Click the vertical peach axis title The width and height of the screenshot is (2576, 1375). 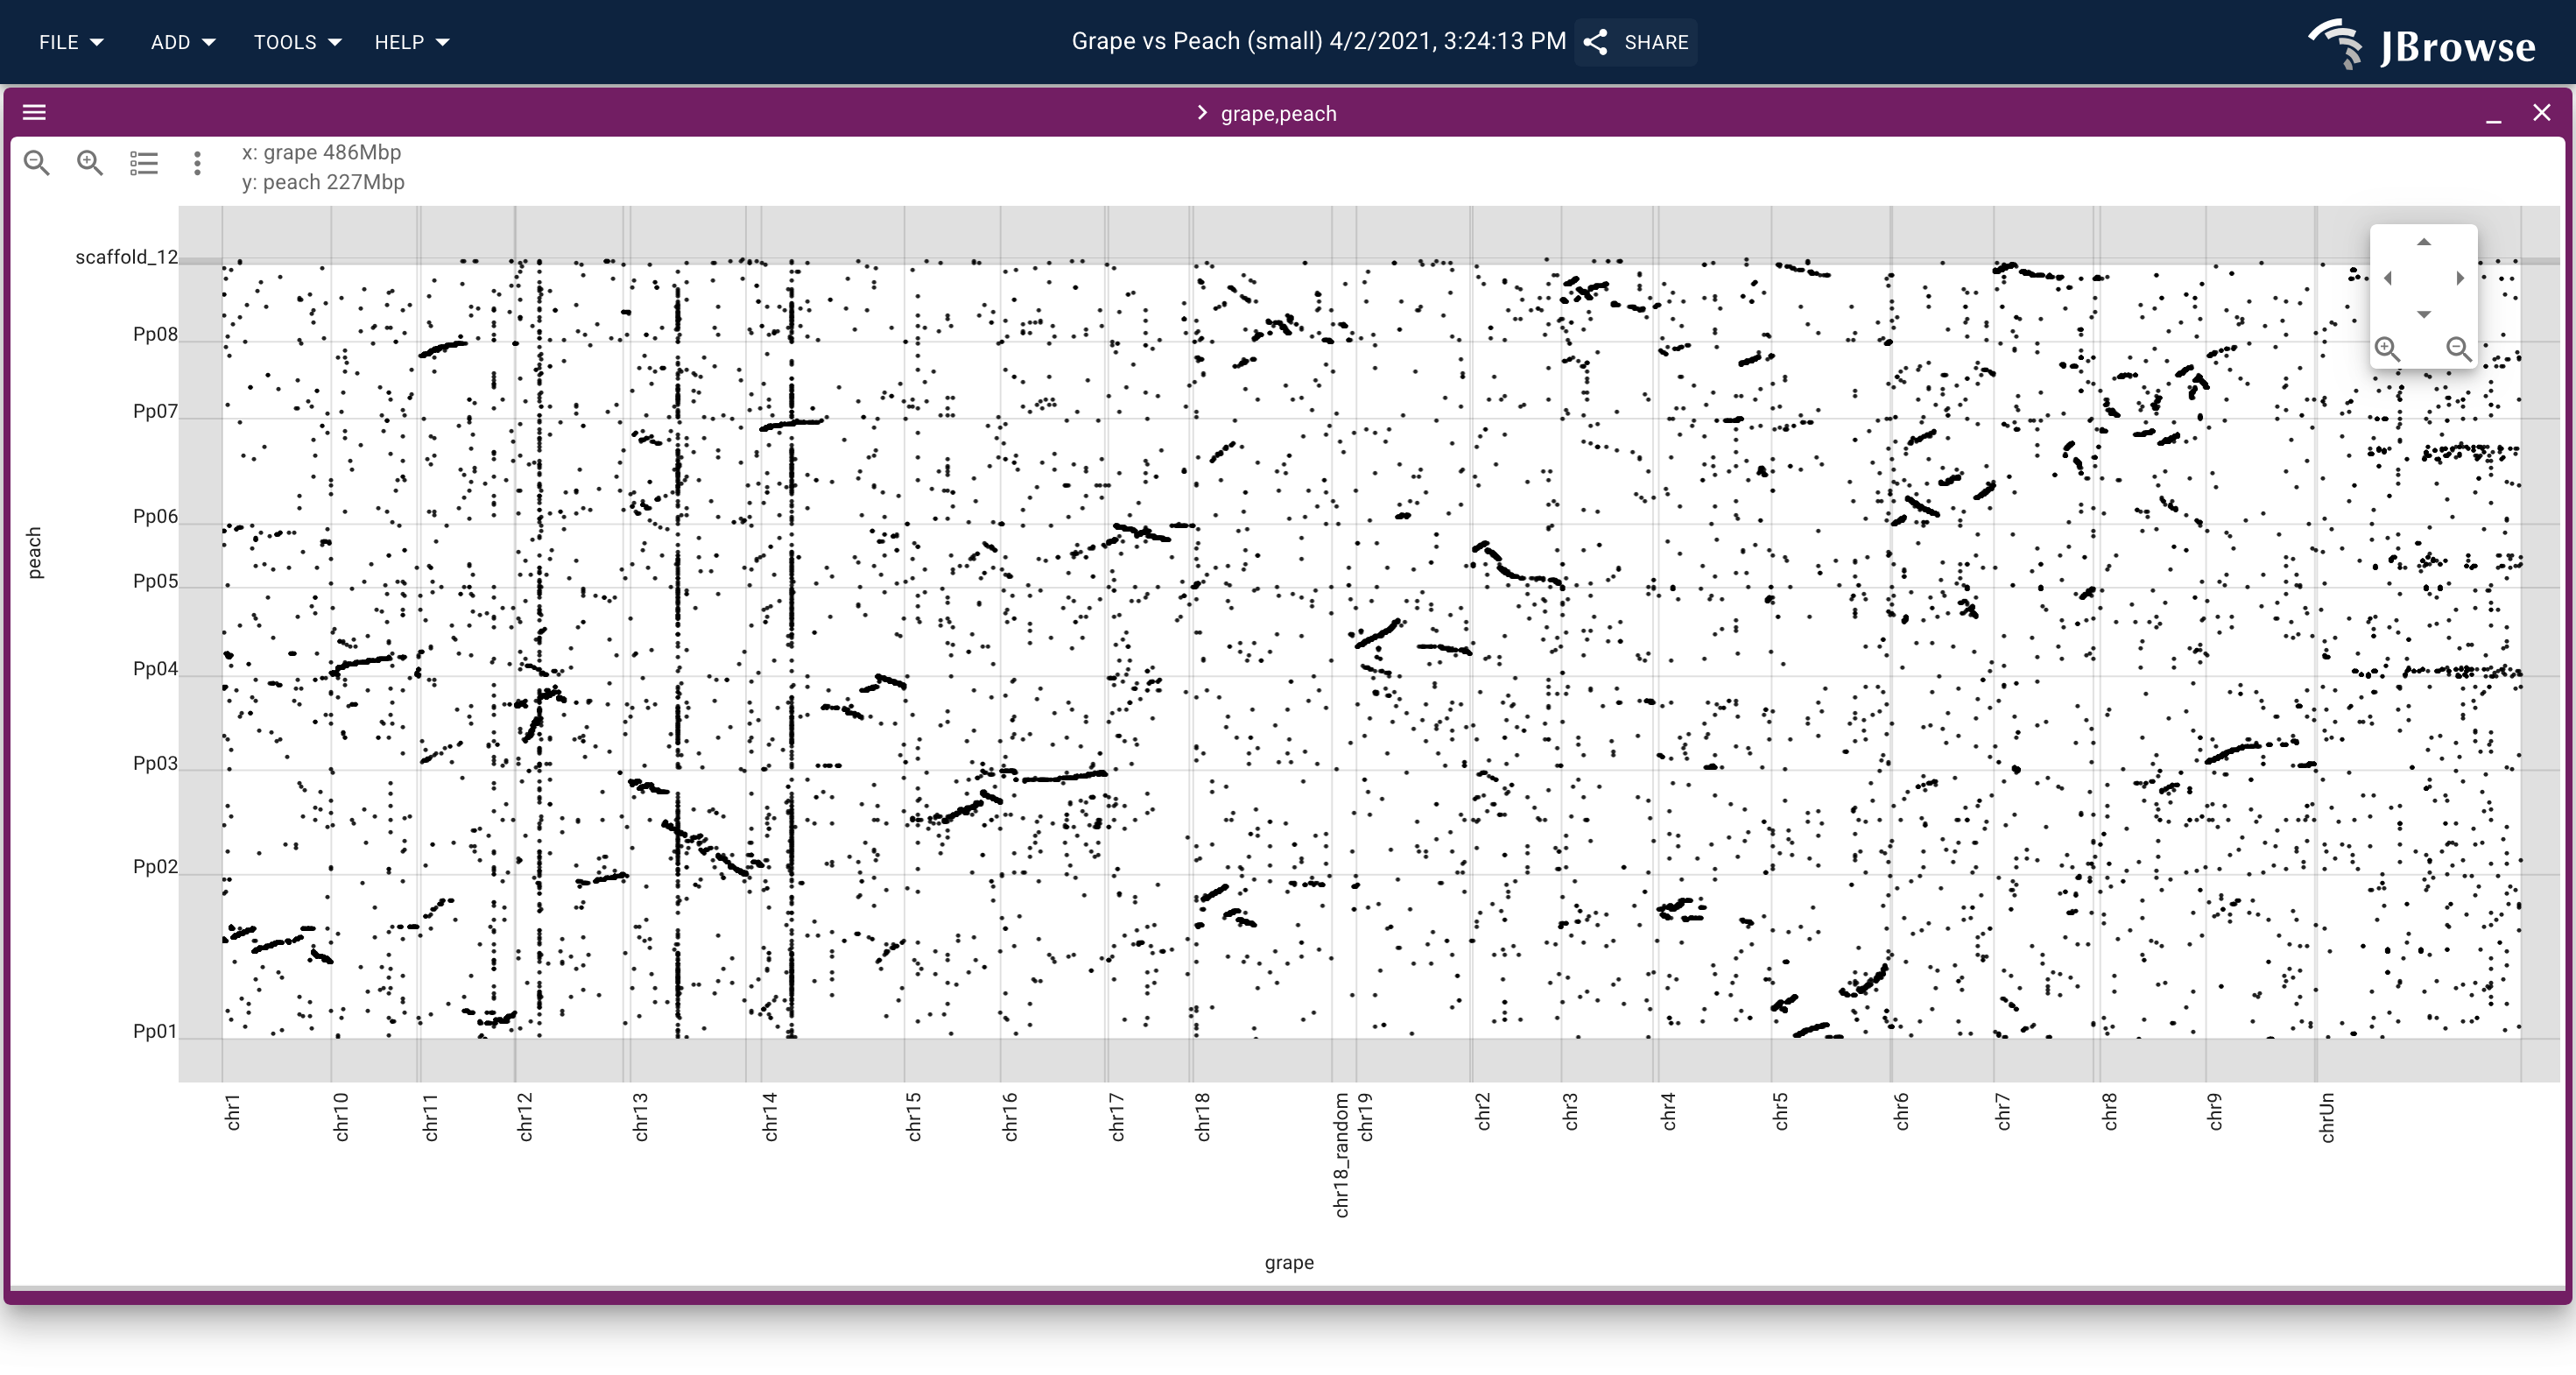(34, 553)
